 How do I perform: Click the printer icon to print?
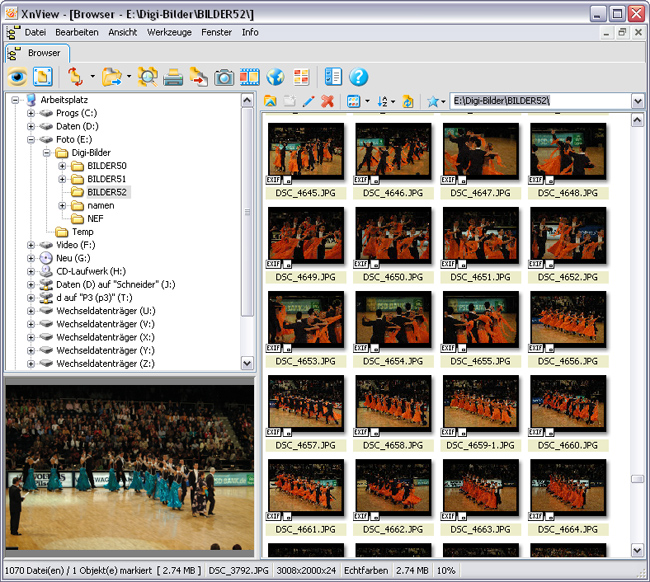[173, 77]
